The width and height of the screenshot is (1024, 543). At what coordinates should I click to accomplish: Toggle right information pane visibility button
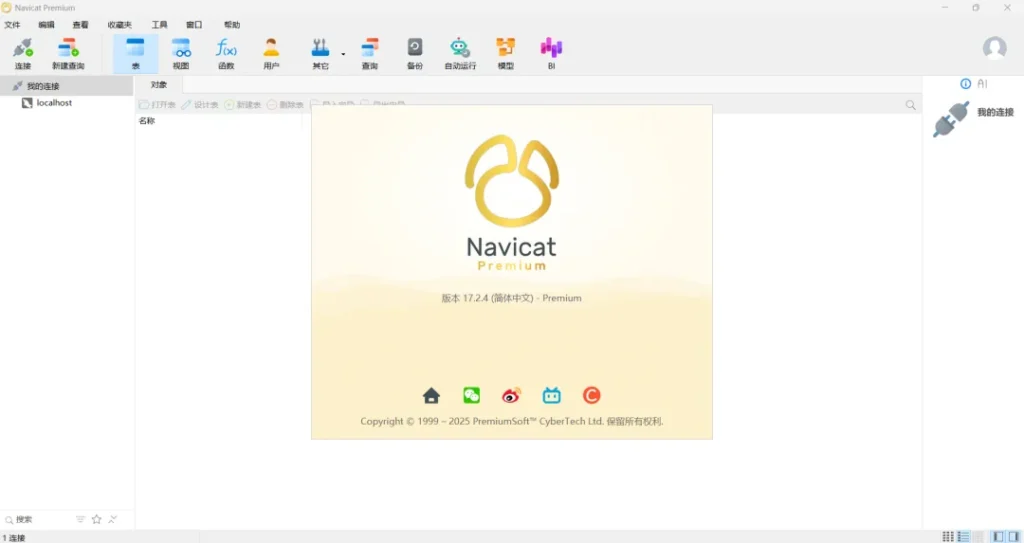[1014, 536]
